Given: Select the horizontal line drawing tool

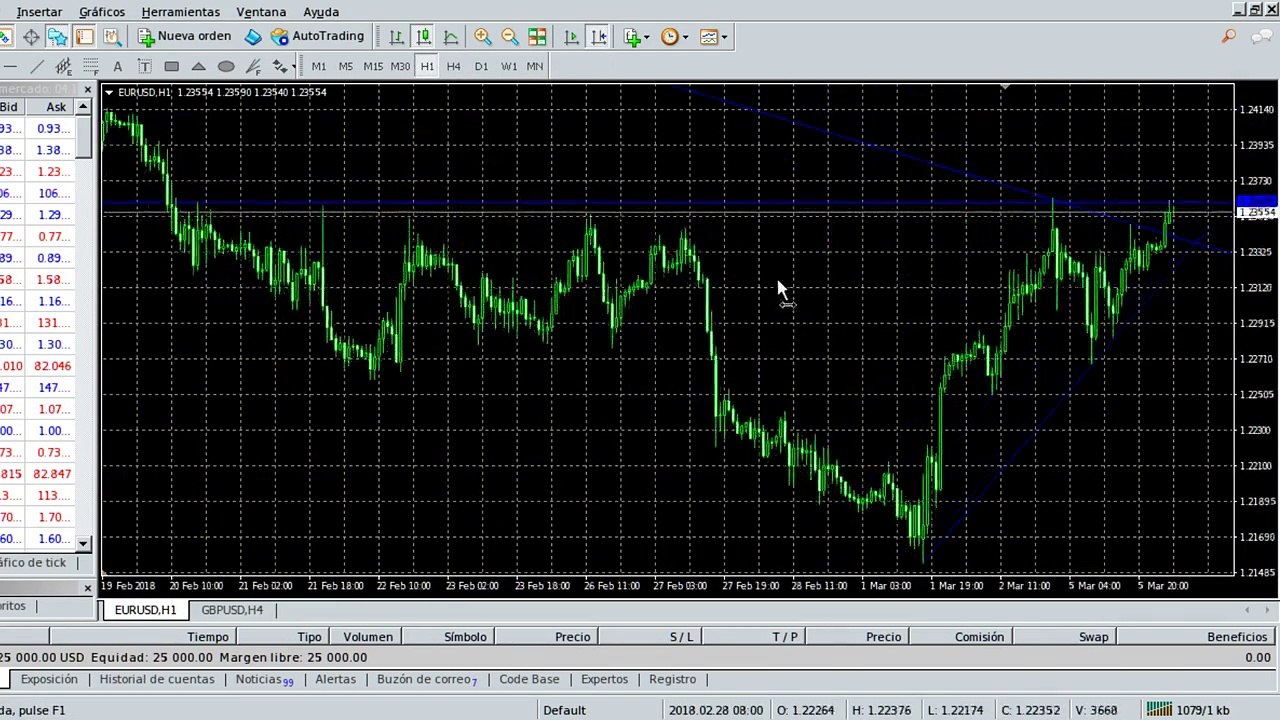Looking at the screenshot, I should [9, 66].
